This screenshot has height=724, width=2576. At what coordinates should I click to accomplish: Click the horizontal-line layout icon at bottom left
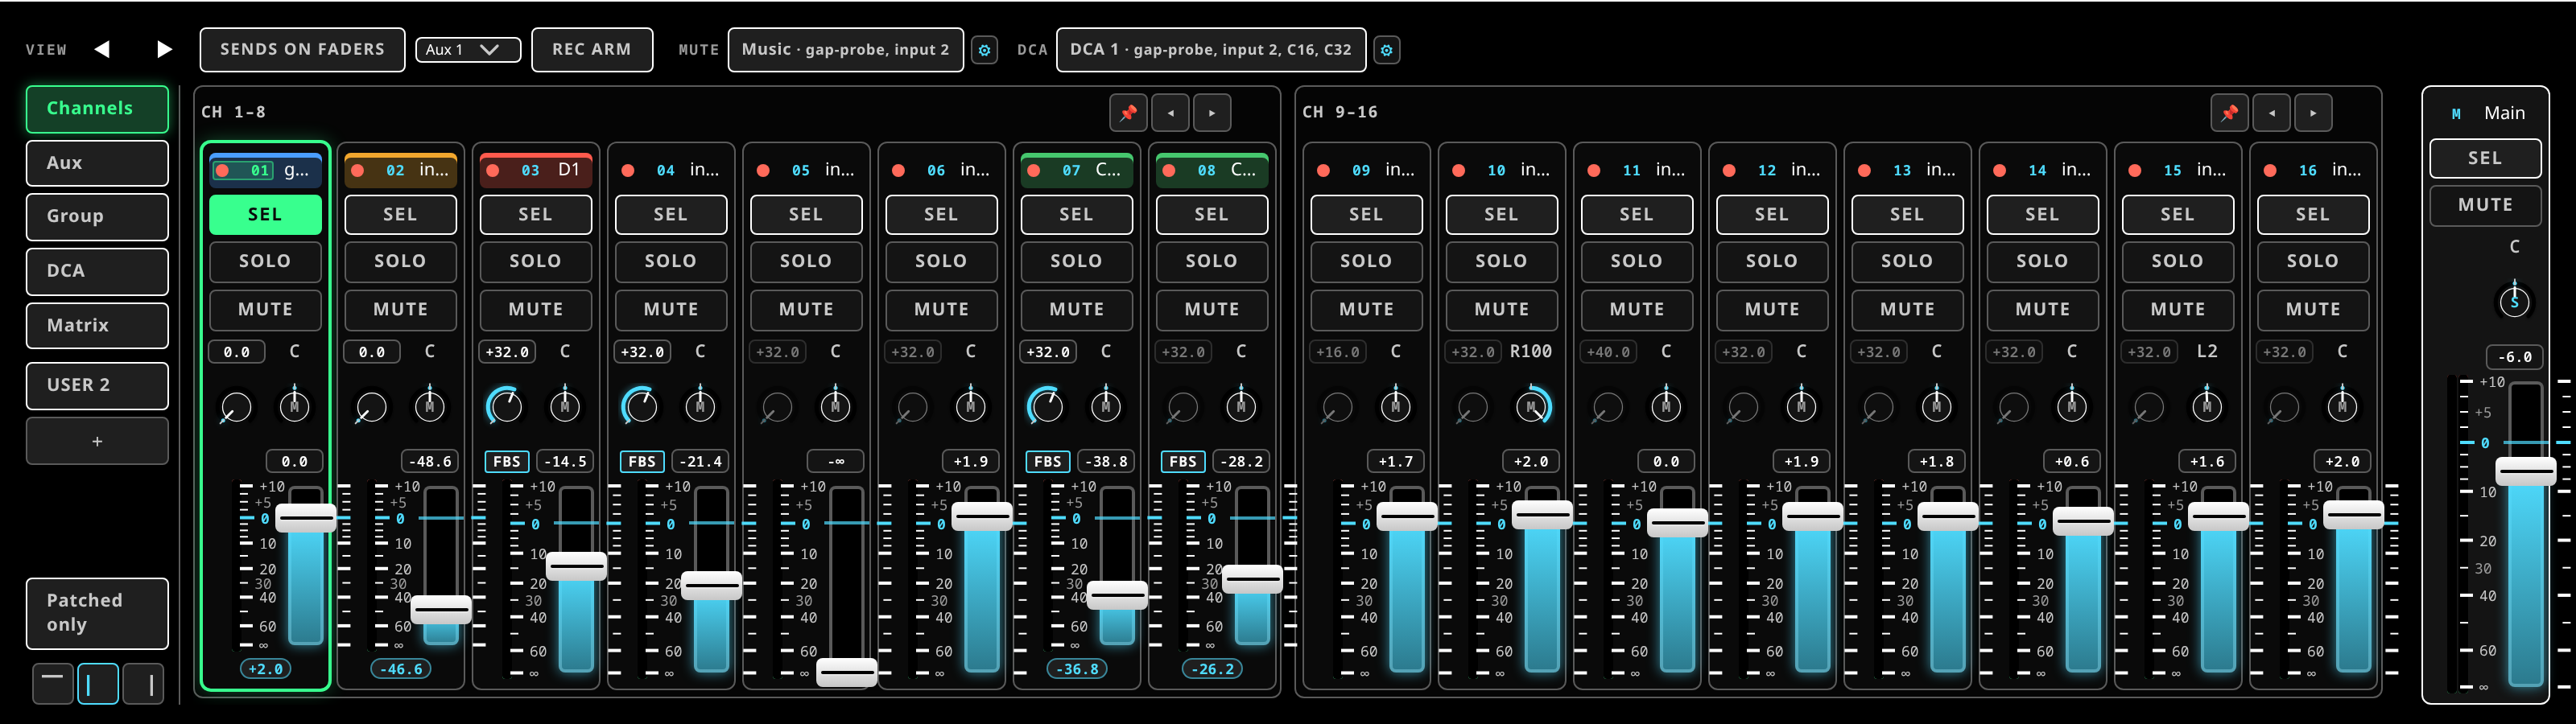(52, 683)
